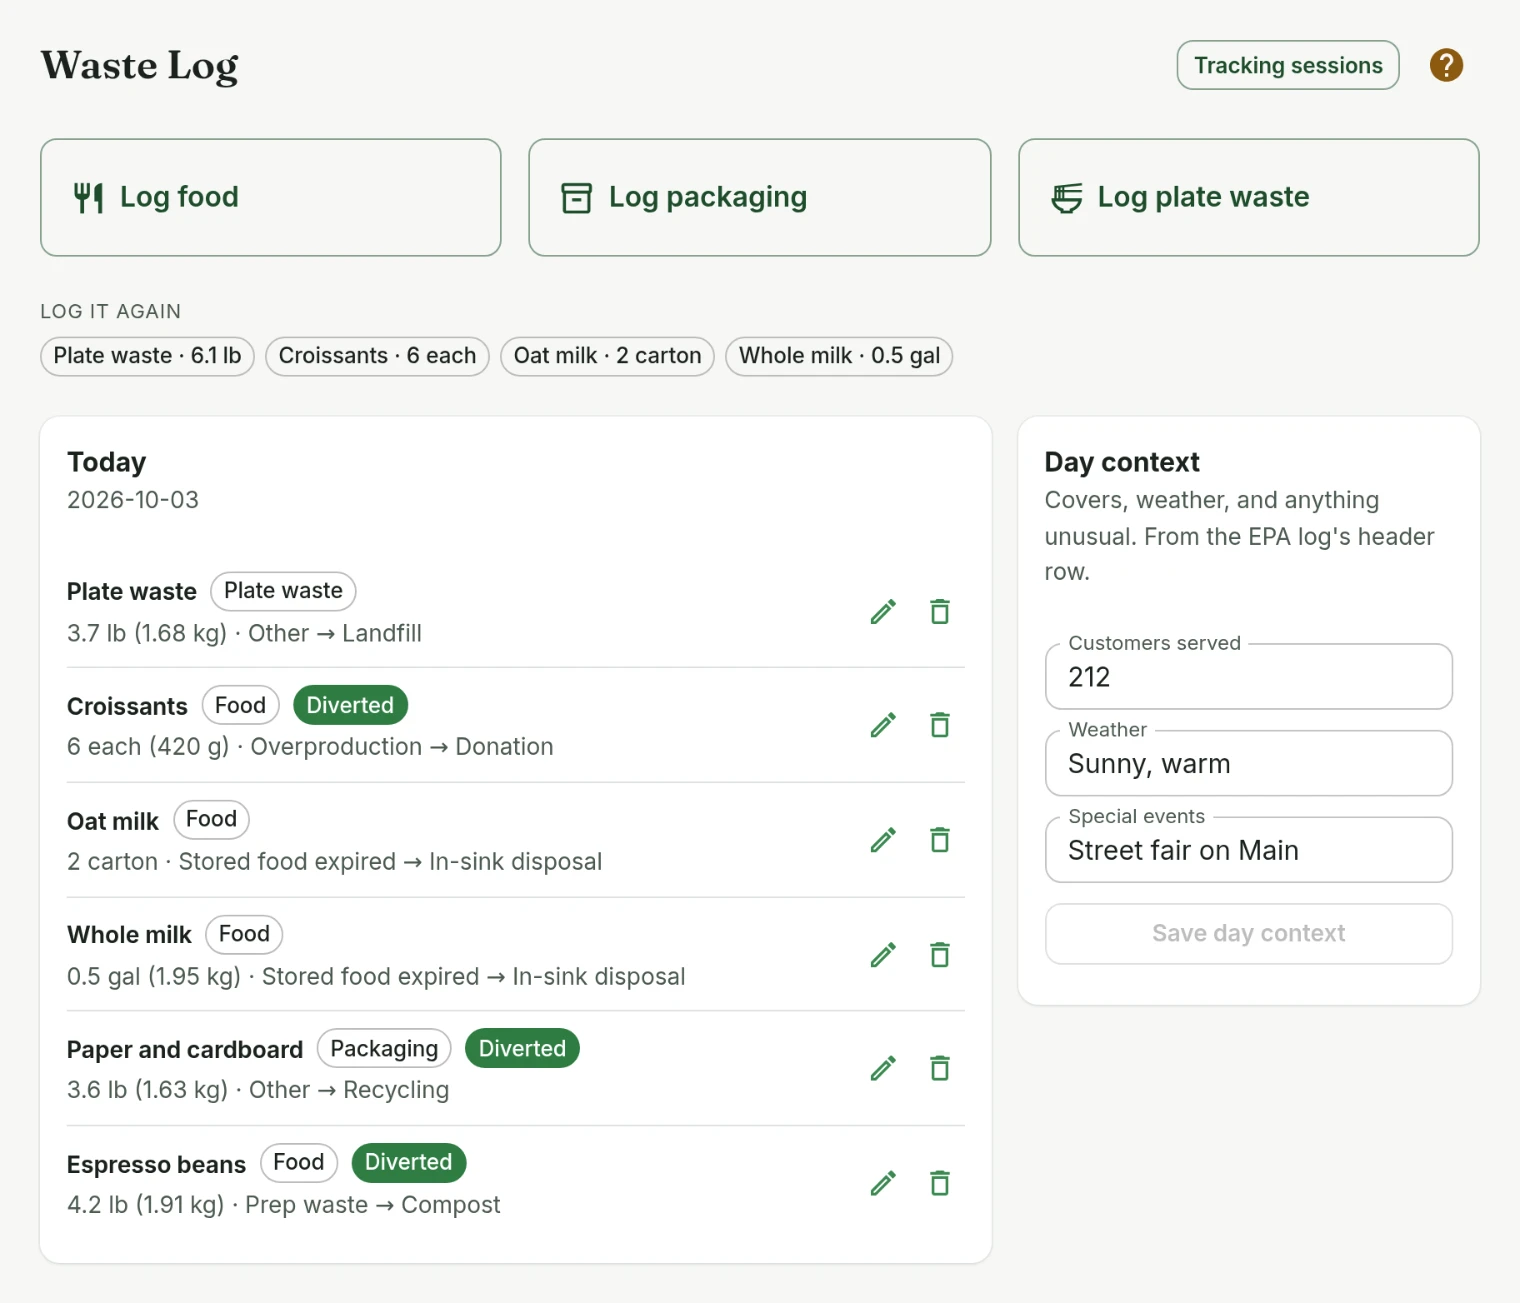Focus the Special events field
Viewport: 1520px width, 1303px height.
click(x=1249, y=850)
